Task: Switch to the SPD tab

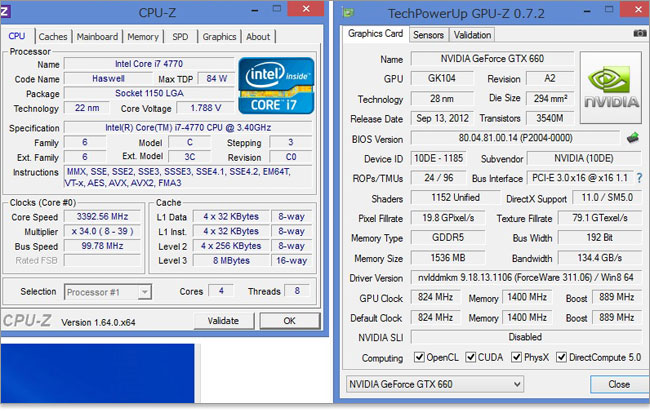Action: coord(180,37)
